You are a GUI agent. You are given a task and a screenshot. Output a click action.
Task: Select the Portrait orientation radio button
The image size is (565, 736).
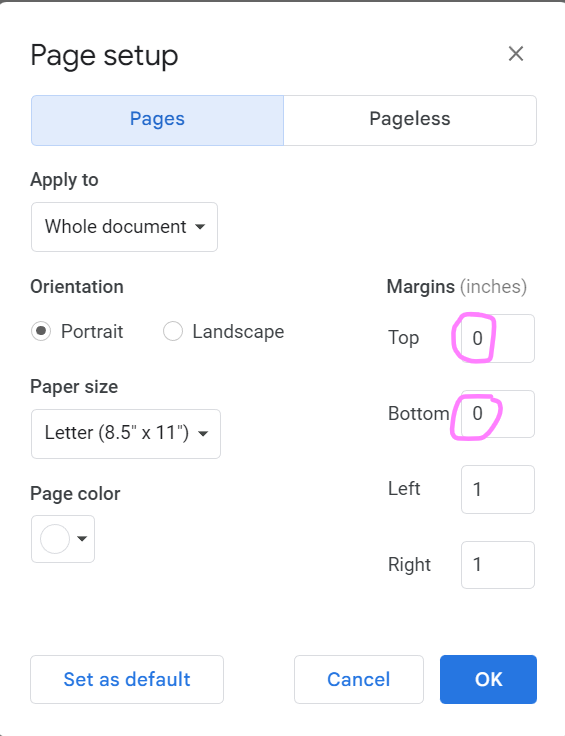[41, 331]
